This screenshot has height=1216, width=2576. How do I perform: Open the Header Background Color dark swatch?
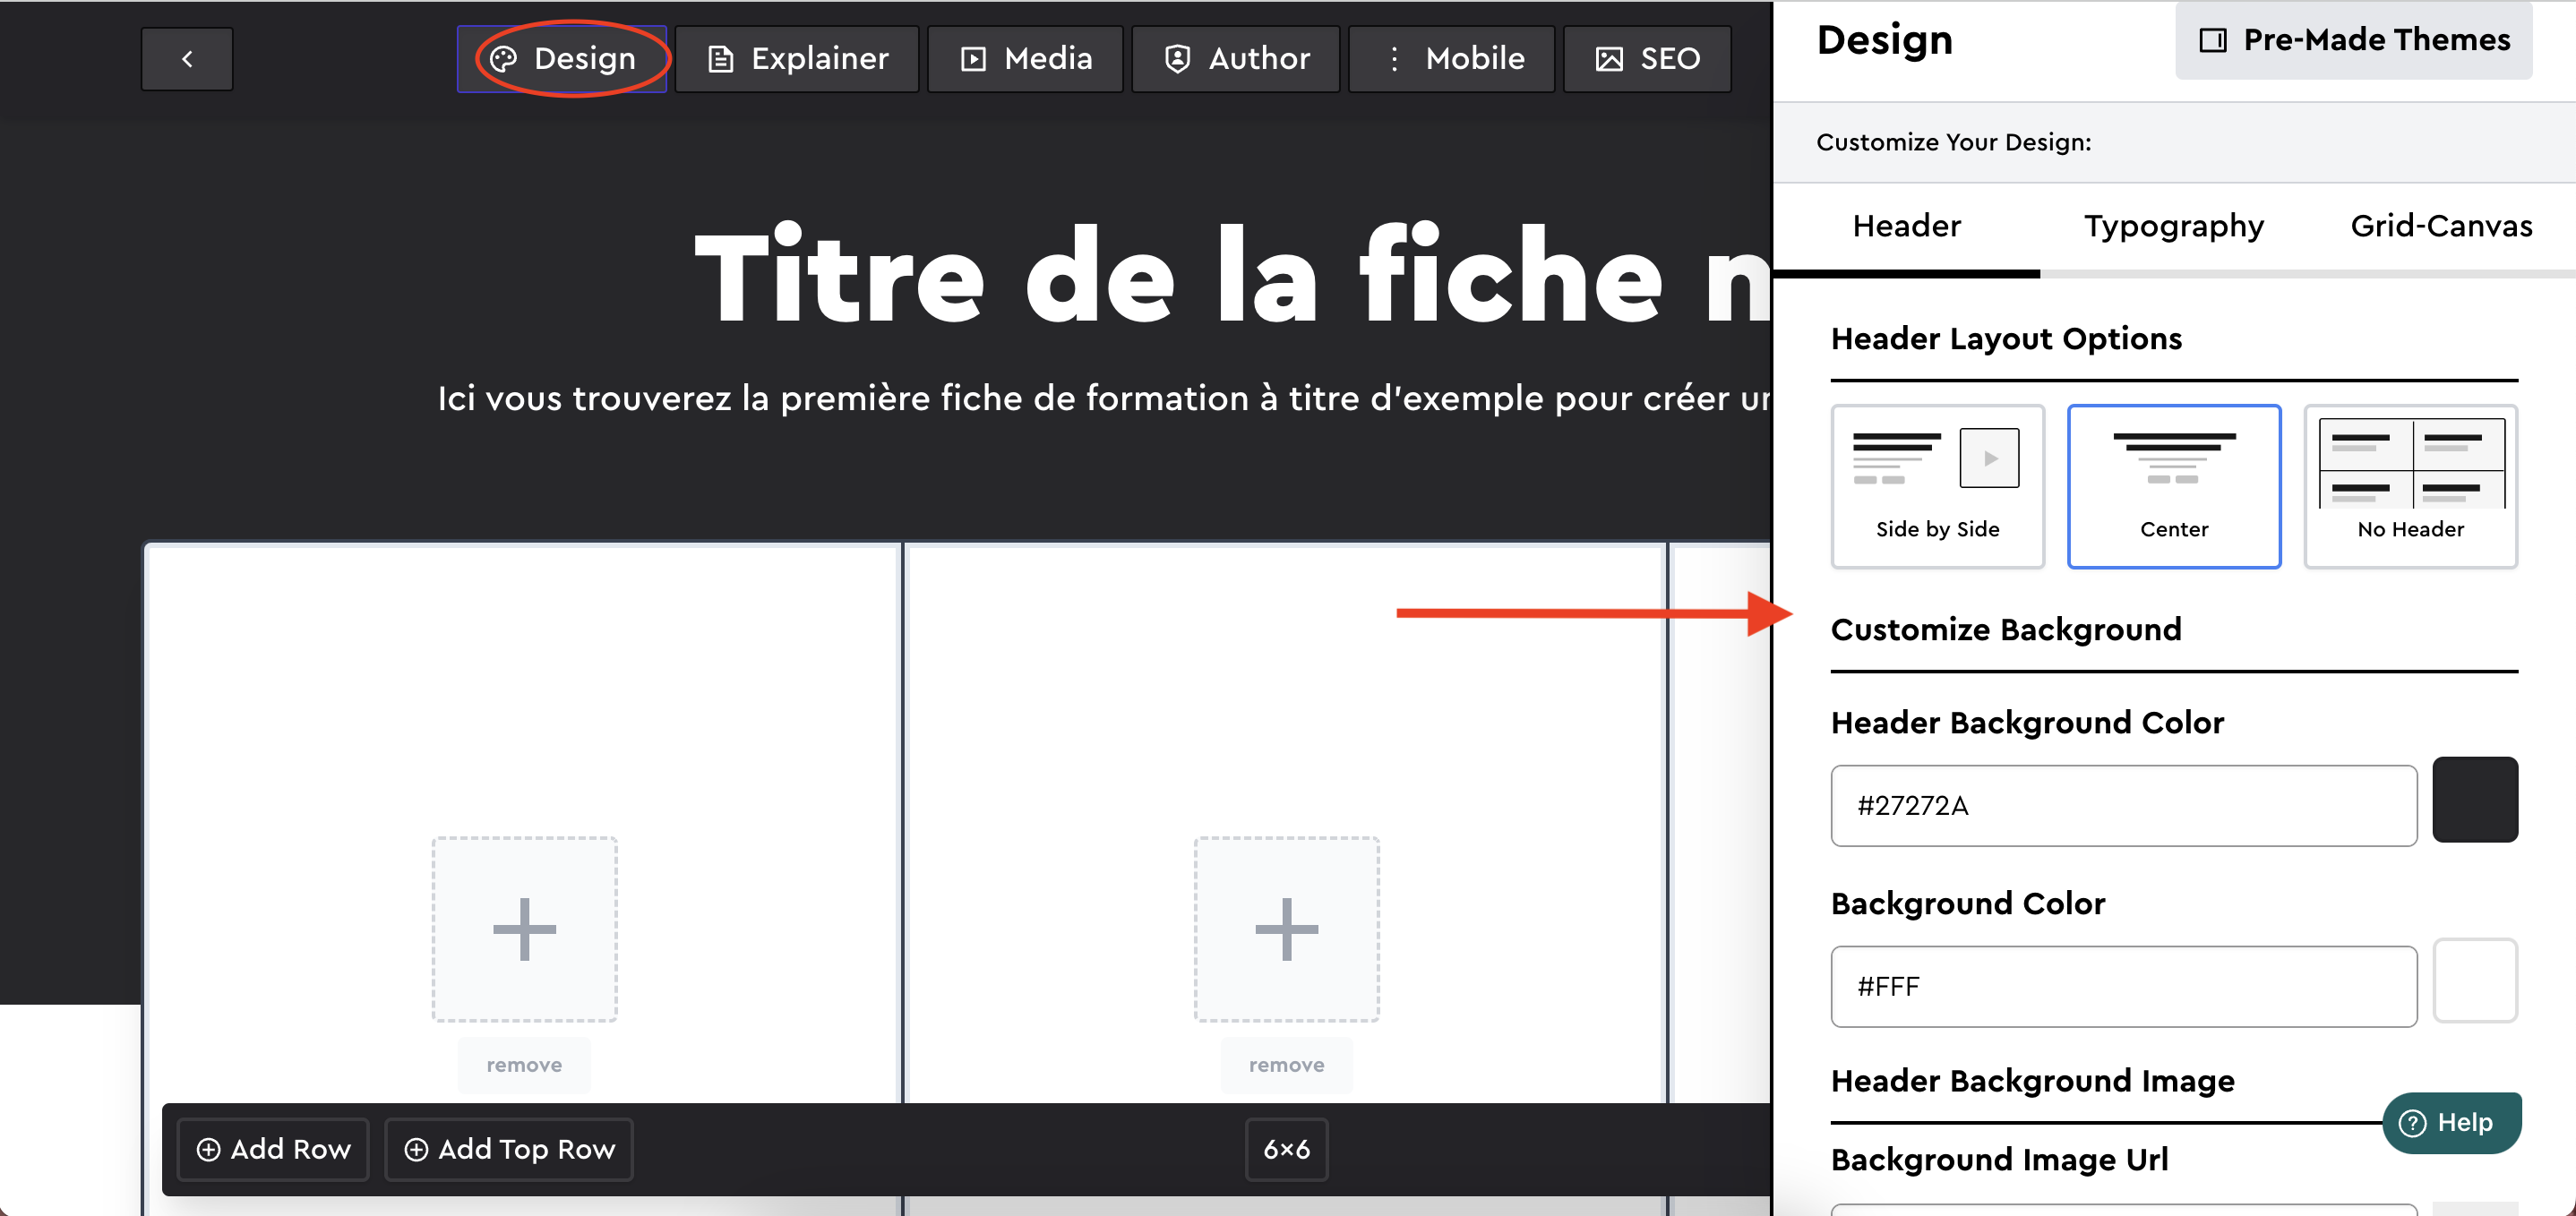[2474, 800]
